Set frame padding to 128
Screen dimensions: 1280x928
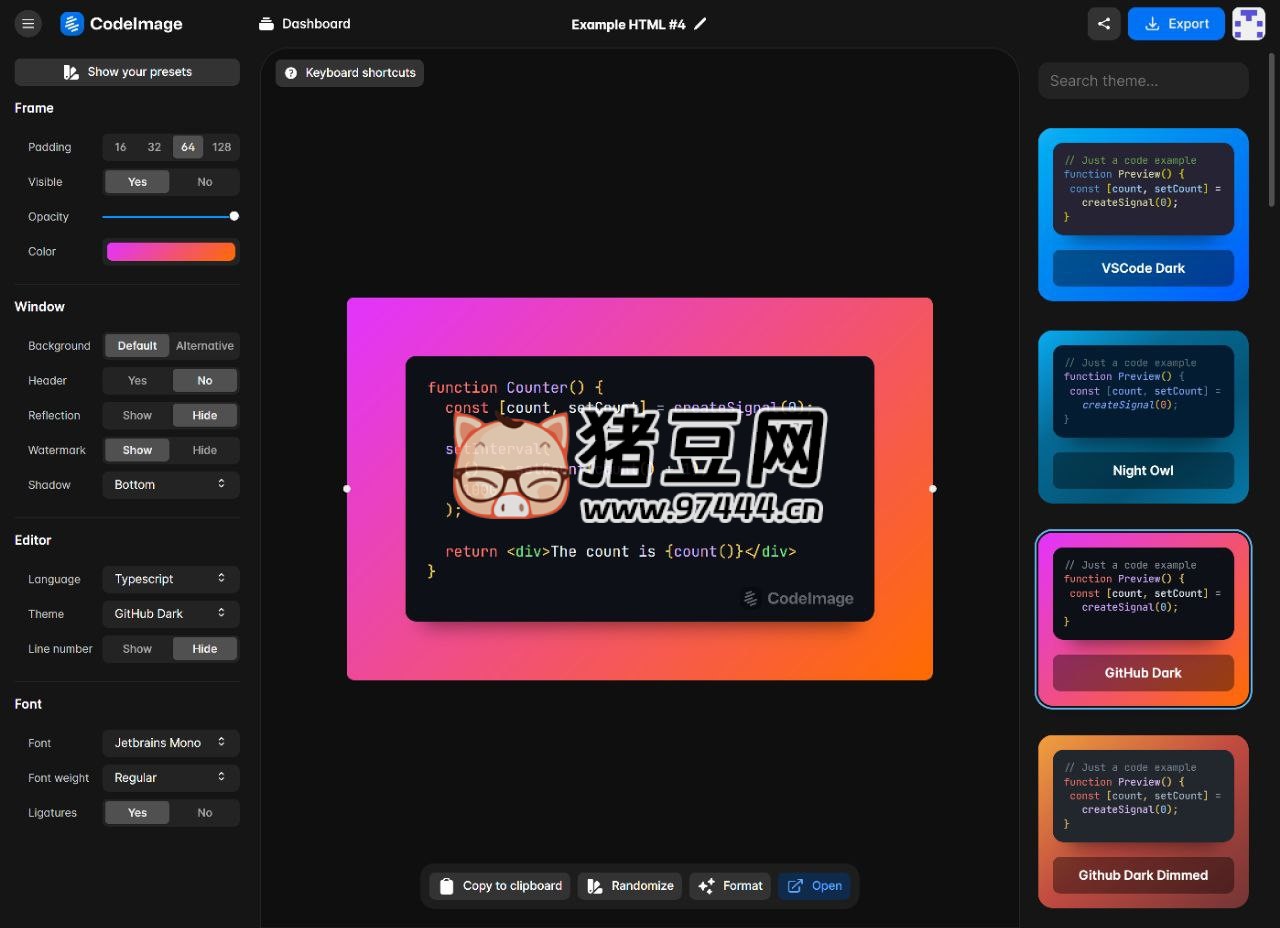(221, 147)
